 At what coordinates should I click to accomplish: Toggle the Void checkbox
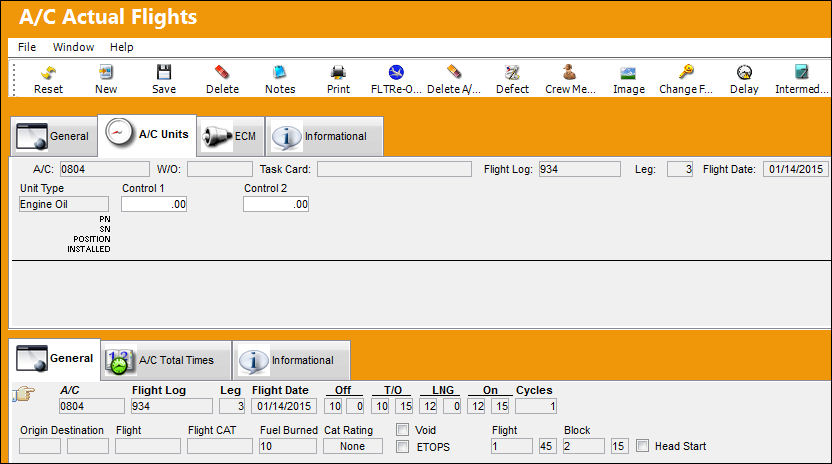(403, 429)
